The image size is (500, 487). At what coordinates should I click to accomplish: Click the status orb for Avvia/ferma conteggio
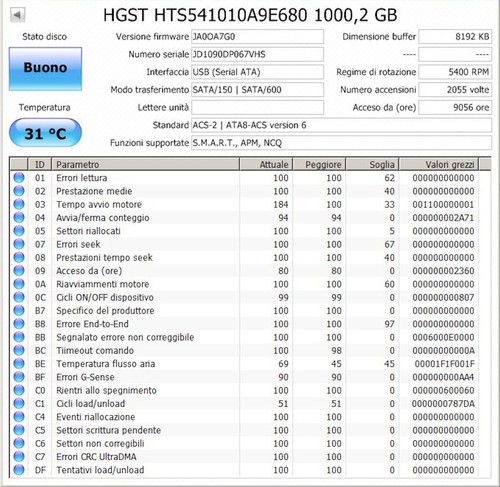pyautogui.click(x=19, y=217)
